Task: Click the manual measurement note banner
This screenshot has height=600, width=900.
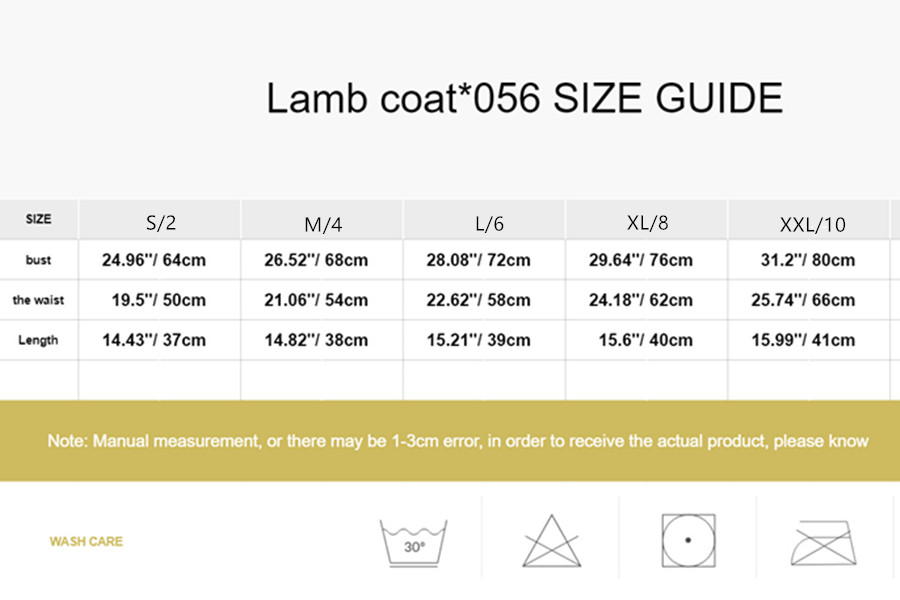Action: (x=458, y=441)
